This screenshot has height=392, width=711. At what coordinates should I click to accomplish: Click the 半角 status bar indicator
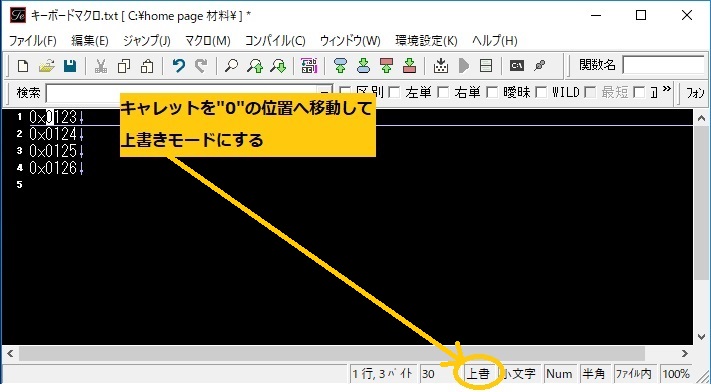tap(594, 374)
